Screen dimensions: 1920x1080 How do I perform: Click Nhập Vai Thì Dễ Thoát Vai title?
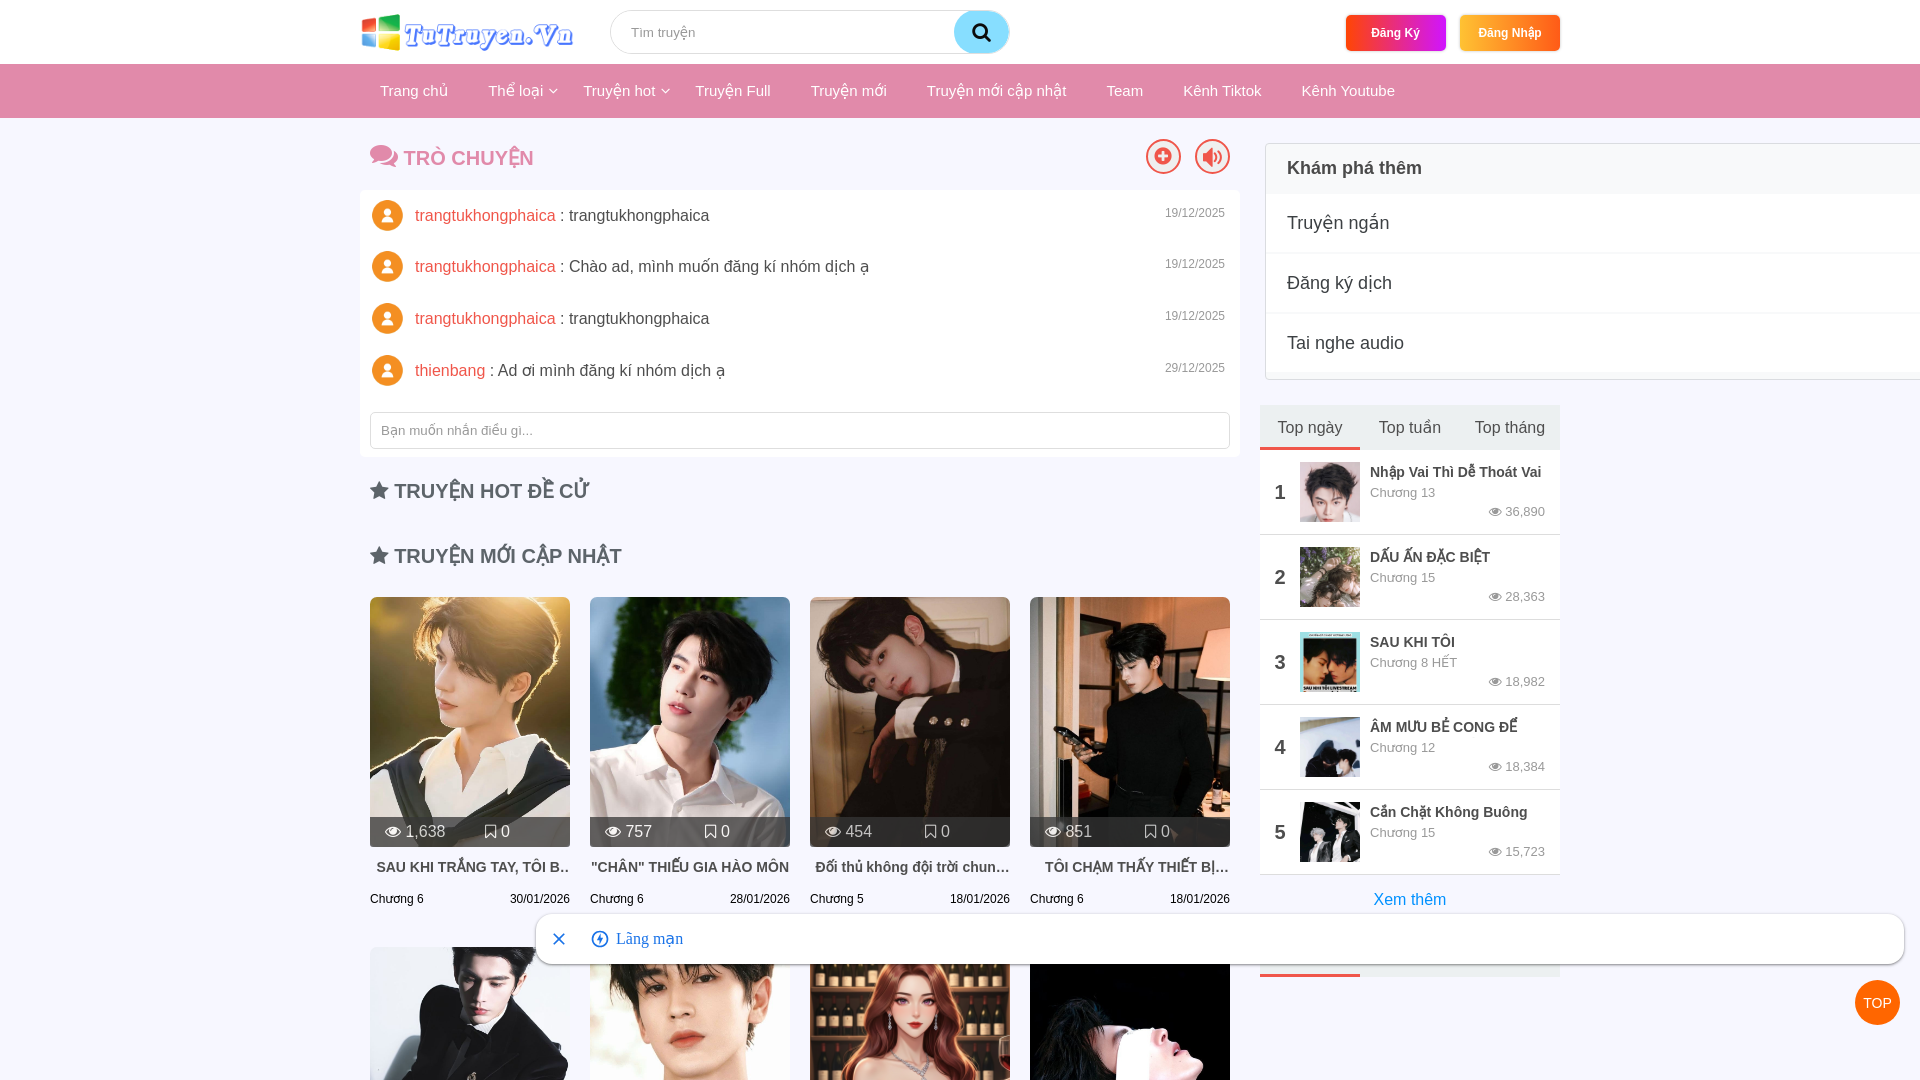point(1455,472)
